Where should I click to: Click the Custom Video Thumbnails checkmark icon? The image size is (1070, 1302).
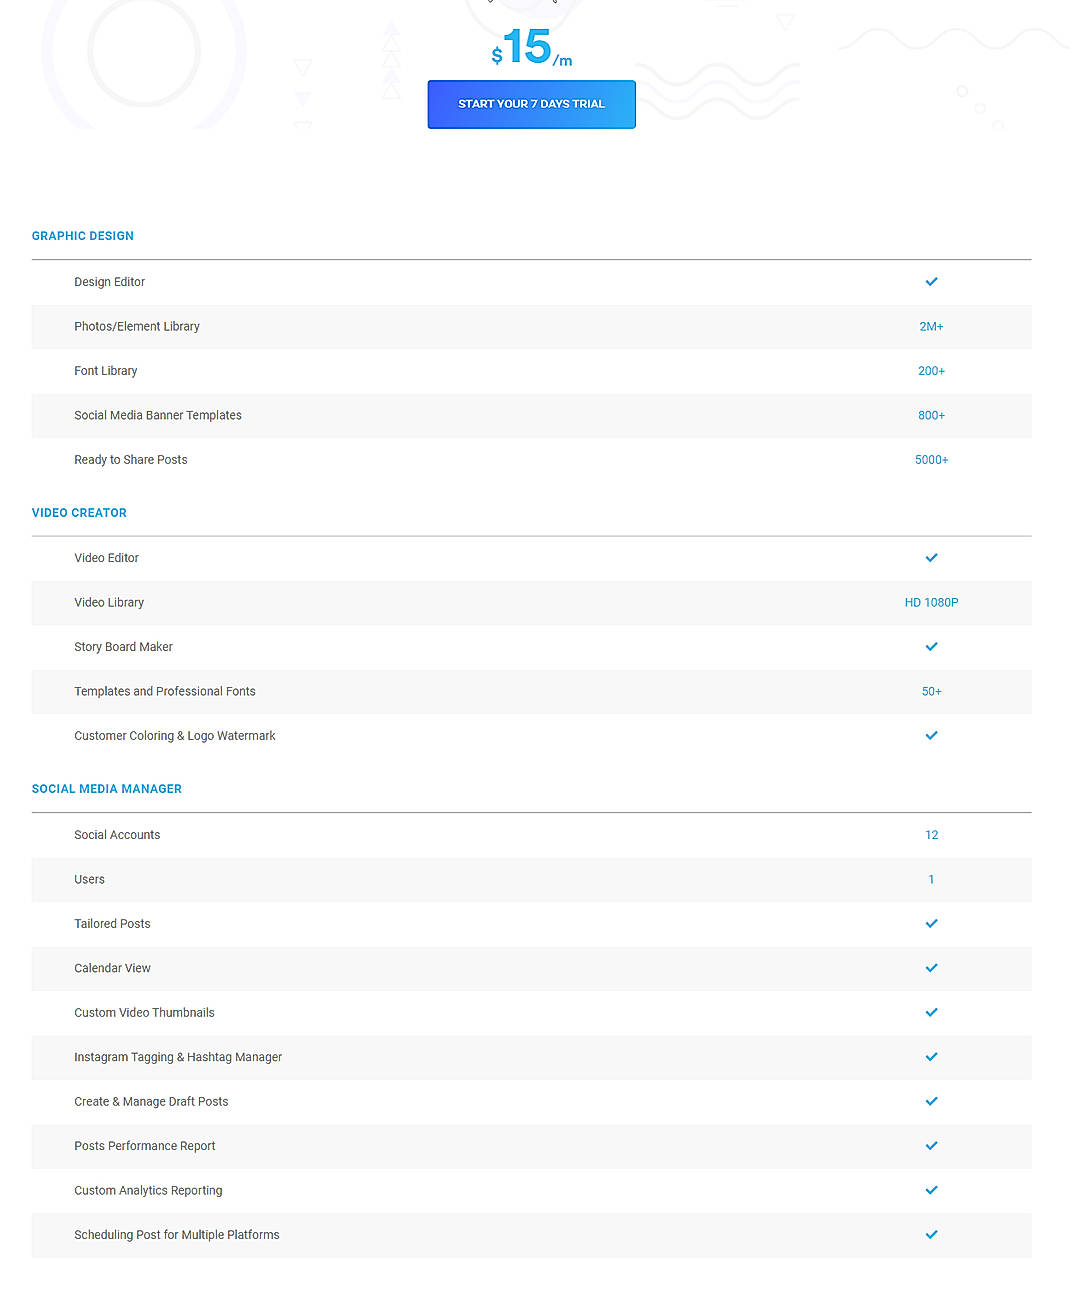point(931,1012)
